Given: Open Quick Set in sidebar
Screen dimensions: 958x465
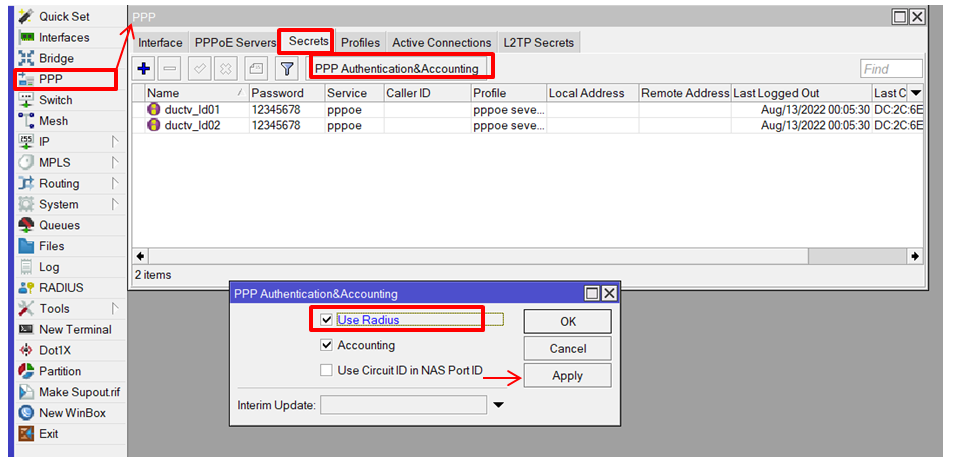Looking at the screenshot, I should click(63, 17).
